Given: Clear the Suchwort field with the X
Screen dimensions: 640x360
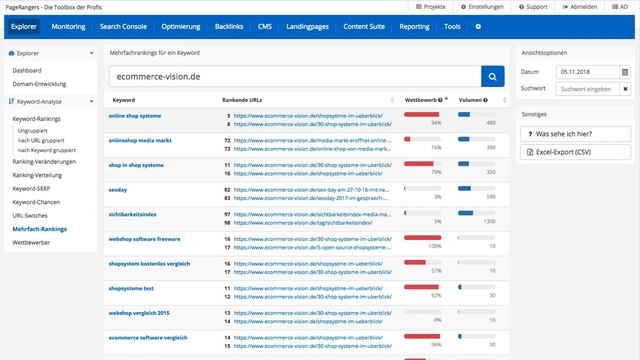Looking at the screenshot, I should 625,89.
